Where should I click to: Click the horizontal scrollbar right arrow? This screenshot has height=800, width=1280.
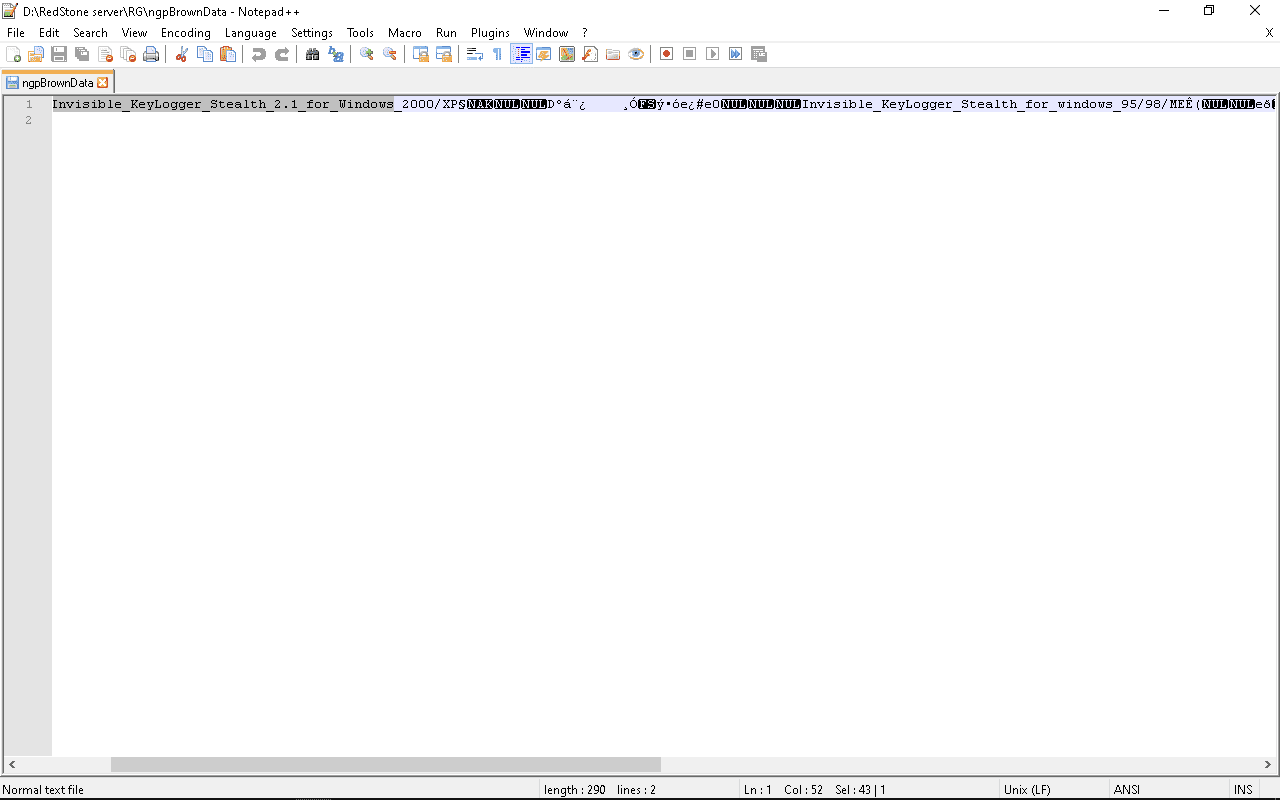[1269, 765]
